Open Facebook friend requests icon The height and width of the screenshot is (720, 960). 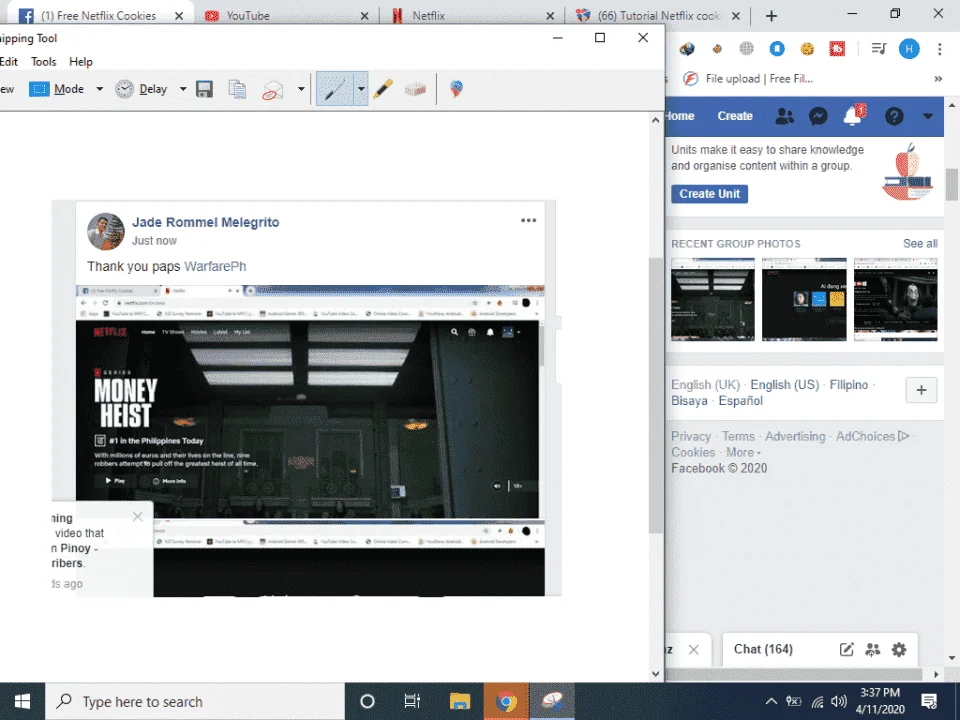click(x=784, y=116)
